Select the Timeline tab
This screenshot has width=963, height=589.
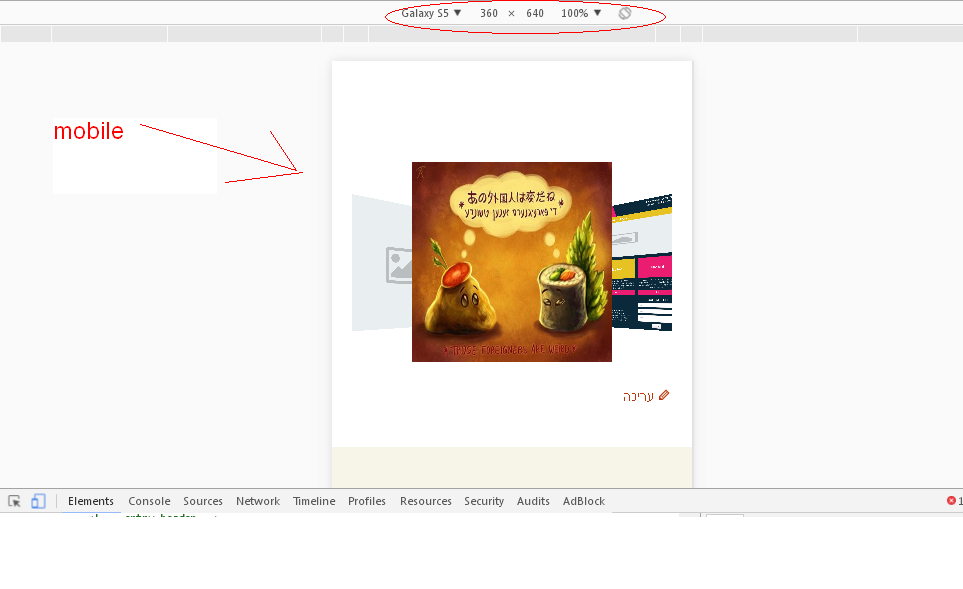pyautogui.click(x=314, y=501)
